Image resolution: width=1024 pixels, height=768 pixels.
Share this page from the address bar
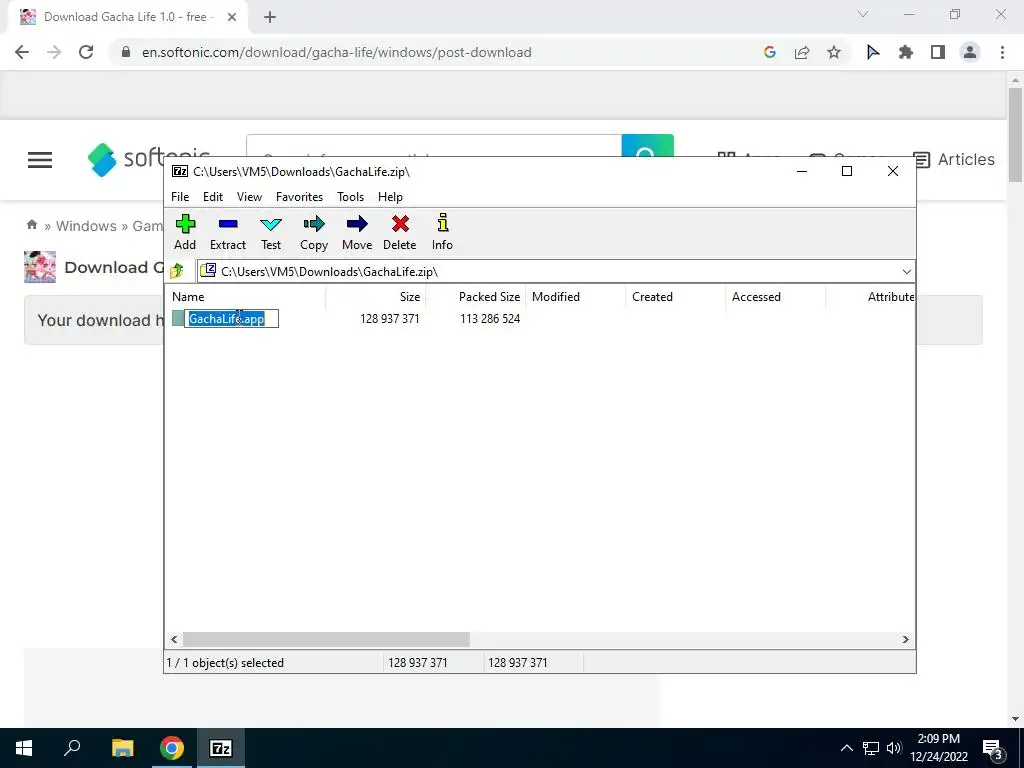(802, 52)
